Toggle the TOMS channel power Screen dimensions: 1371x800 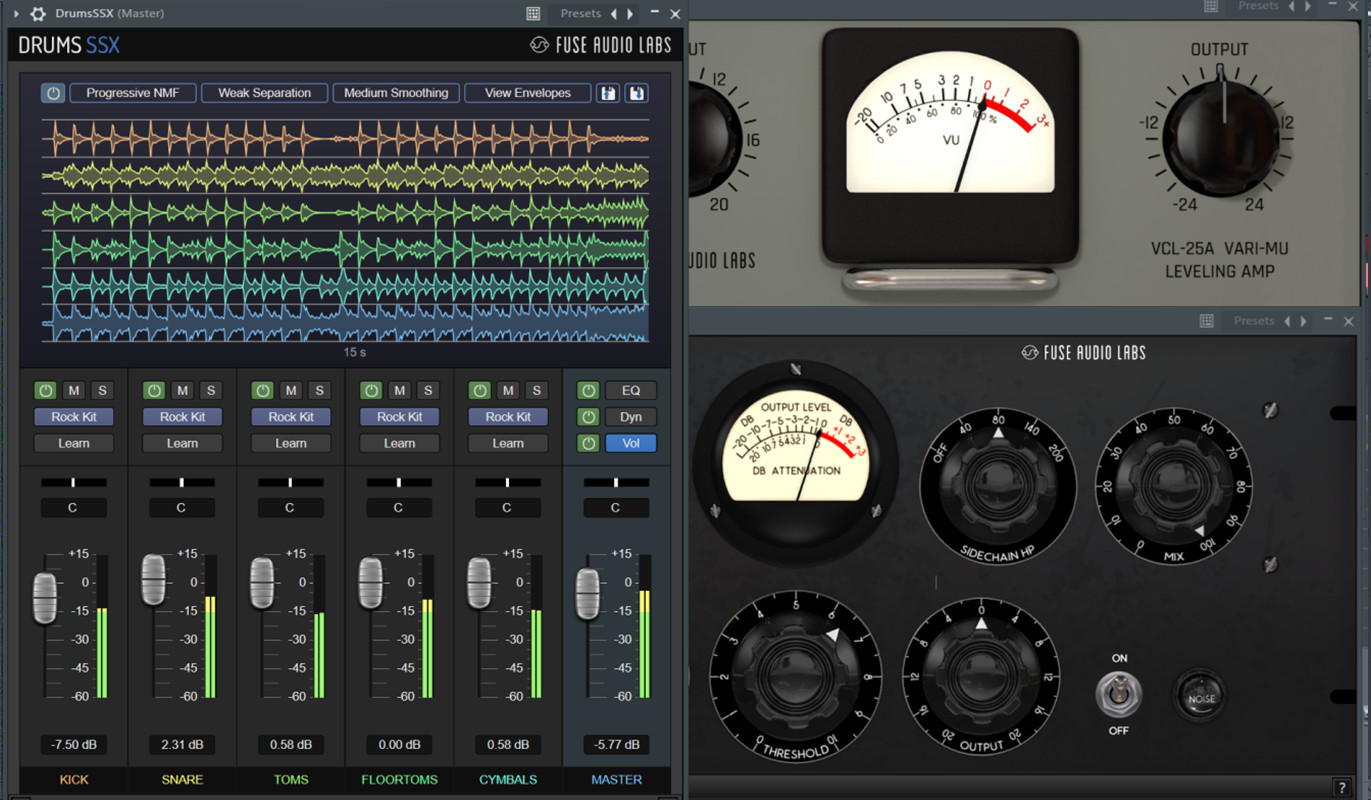point(262,391)
